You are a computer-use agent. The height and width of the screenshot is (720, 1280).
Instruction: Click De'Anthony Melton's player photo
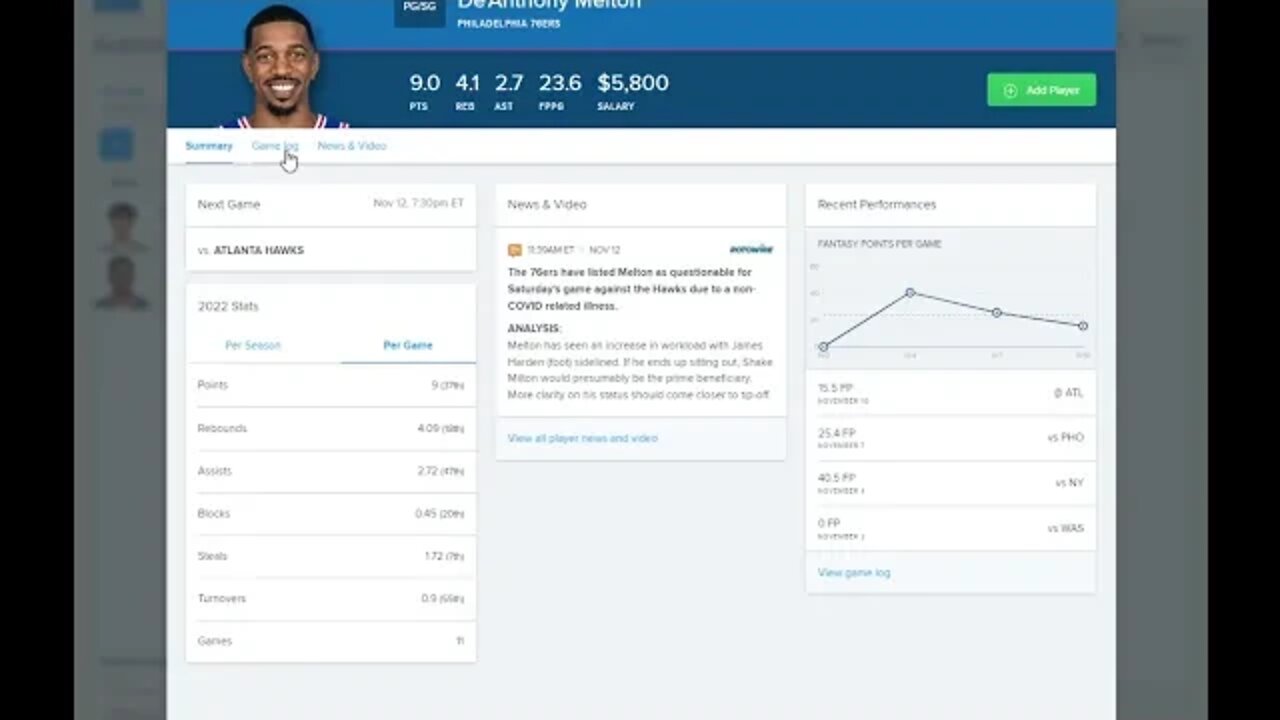click(x=282, y=68)
